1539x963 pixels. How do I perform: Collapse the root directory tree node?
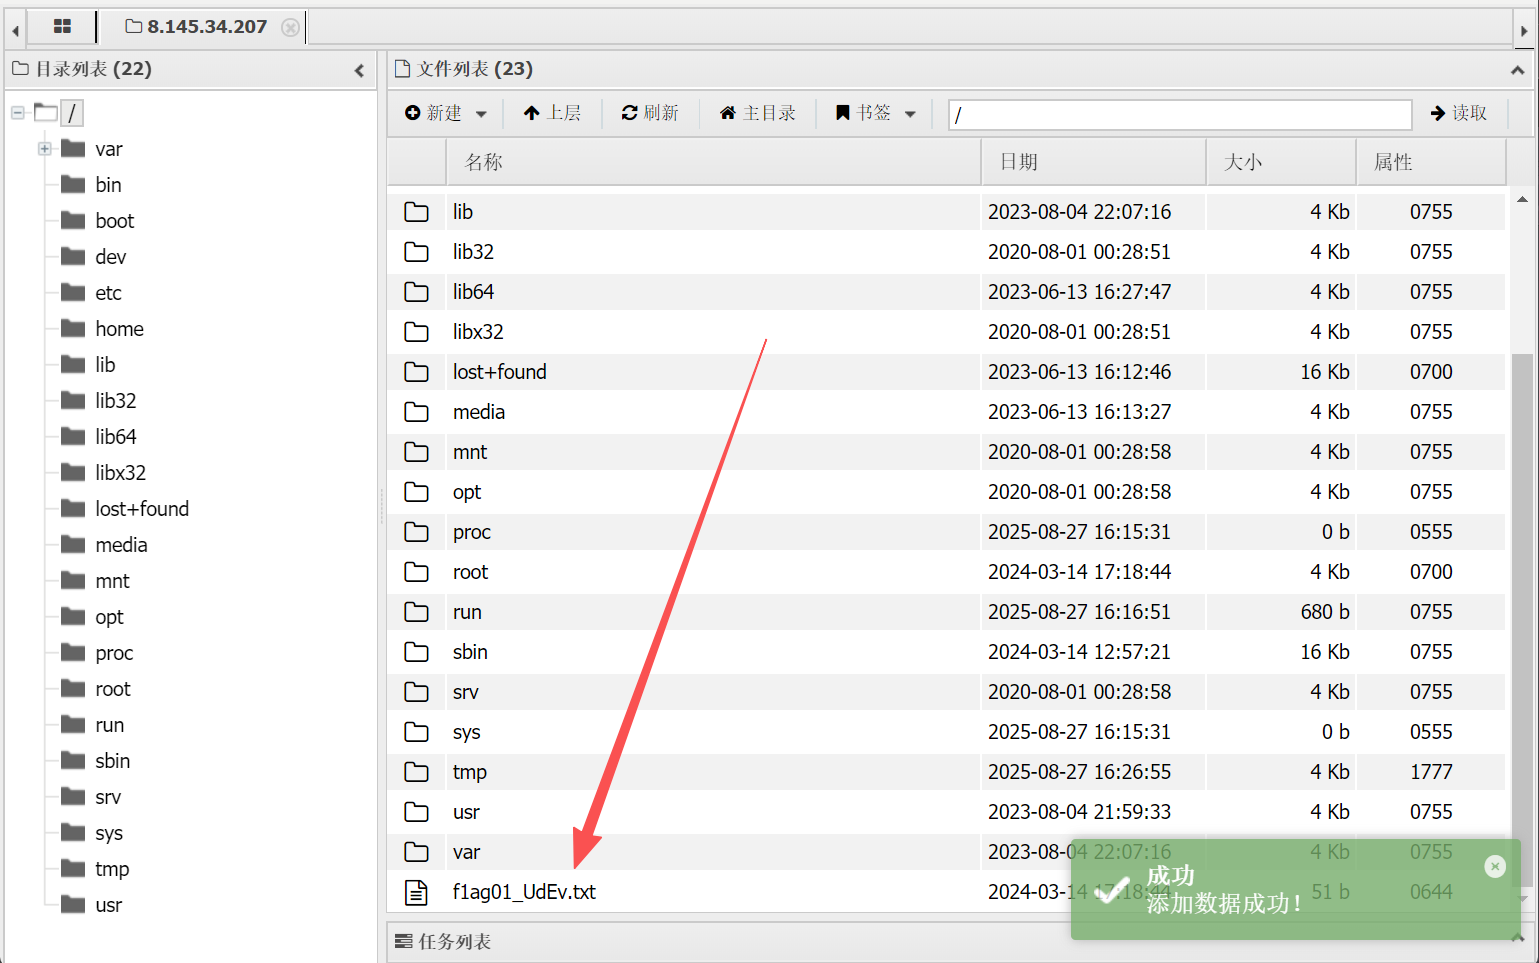pos(18,113)
